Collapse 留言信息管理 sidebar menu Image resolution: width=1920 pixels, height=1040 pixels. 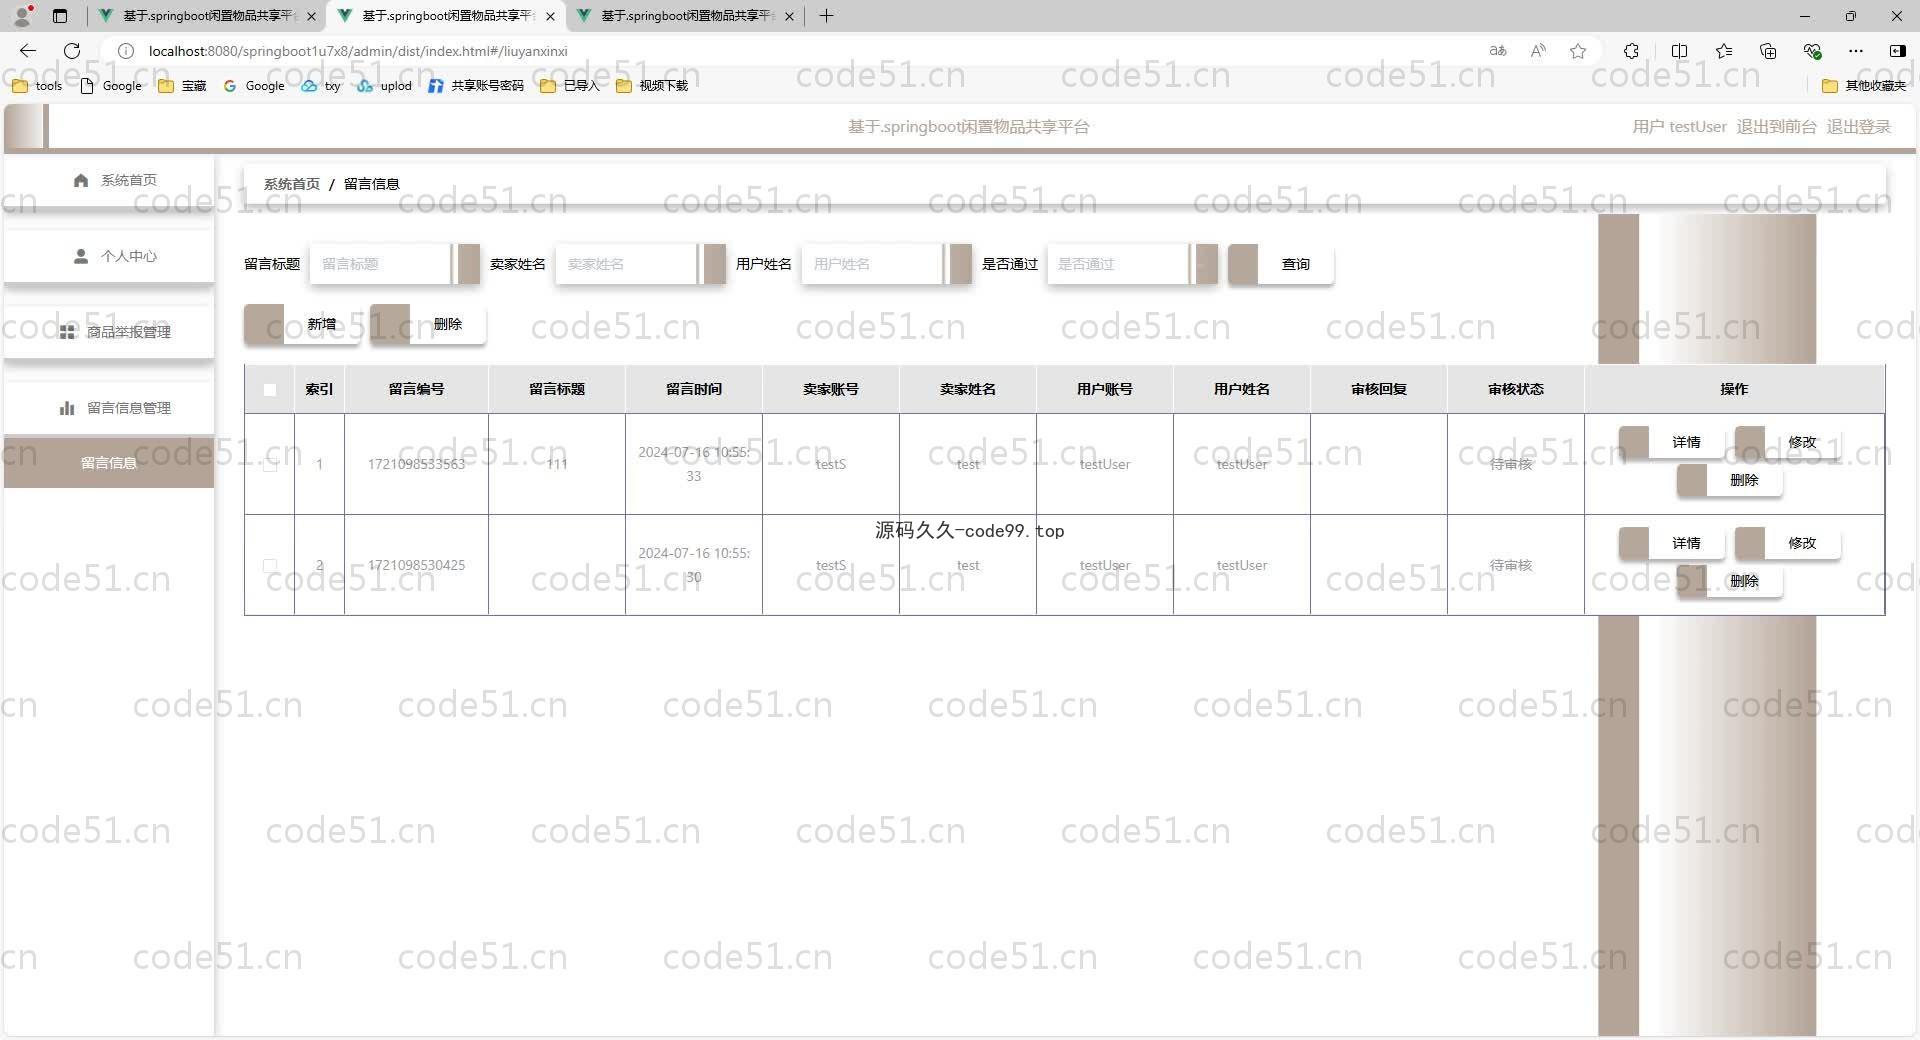(109, 408)
